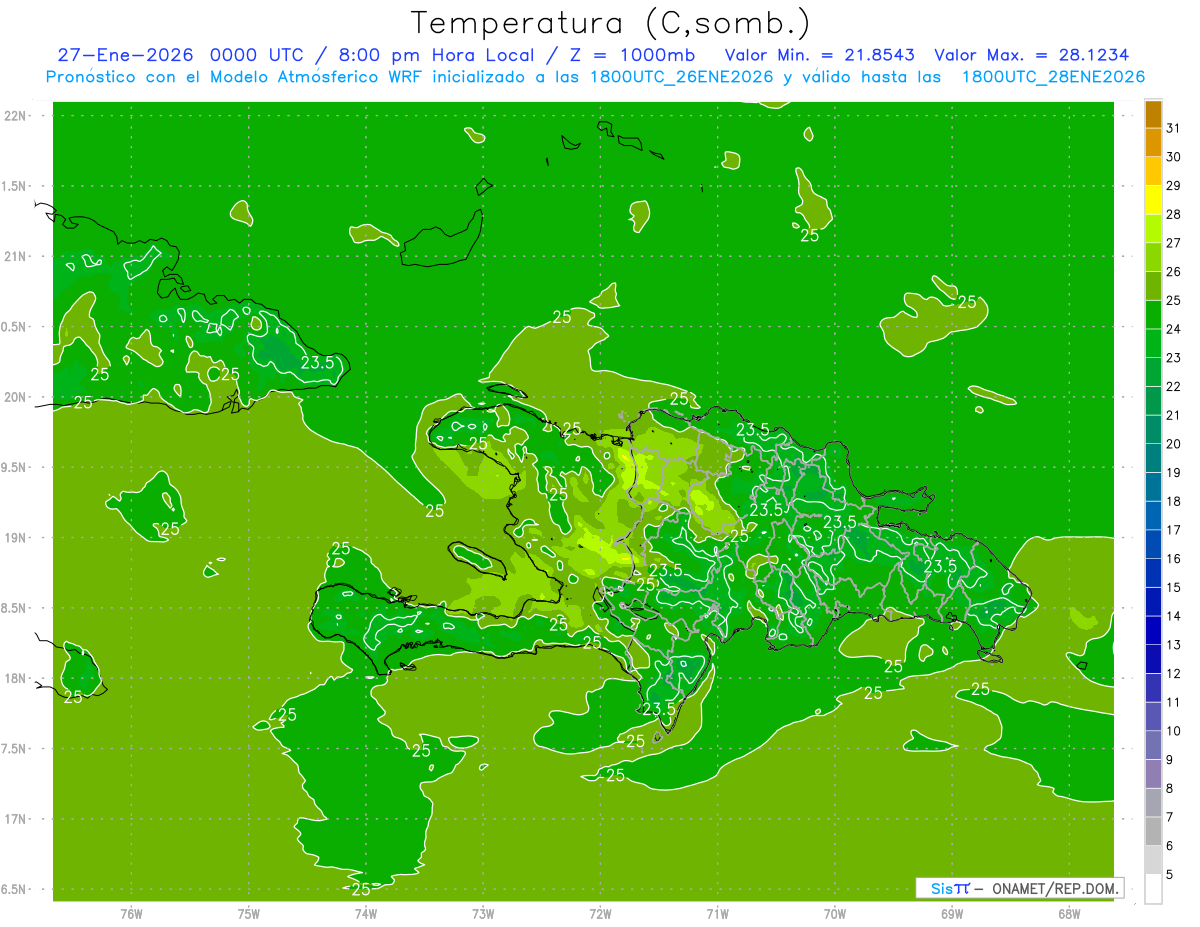The height and width of the screenshot is (927, 1200).
Task: Select the "27-Ene-2026 0000 UTC" date text
Action: coord(180,56)
